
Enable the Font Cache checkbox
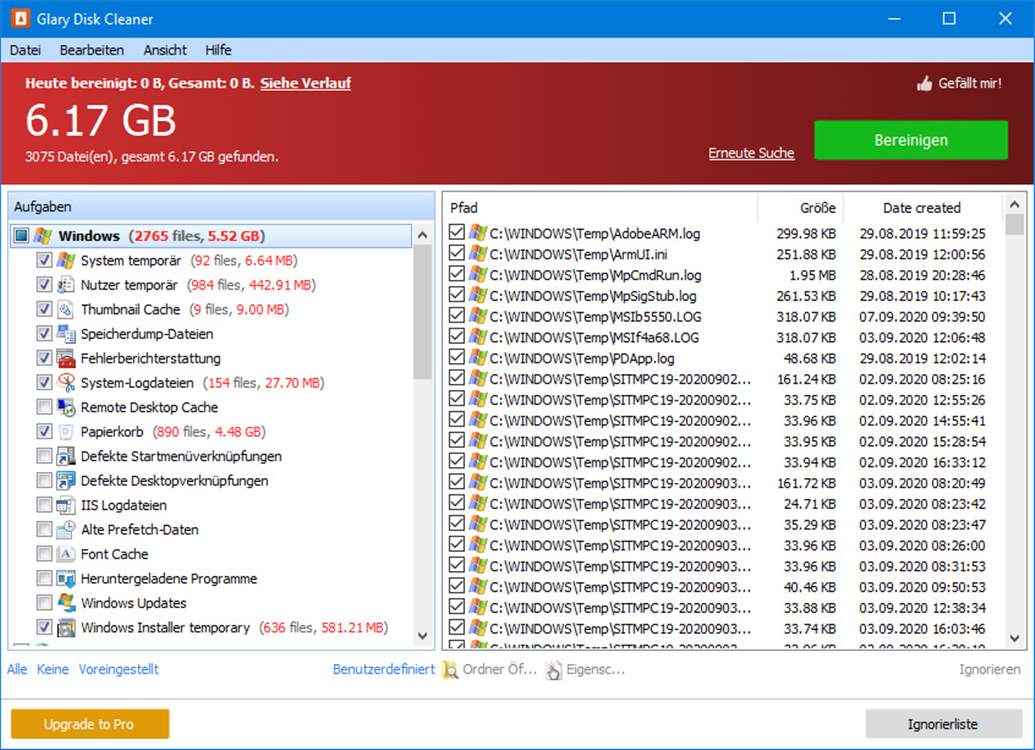tap(44, 553)
